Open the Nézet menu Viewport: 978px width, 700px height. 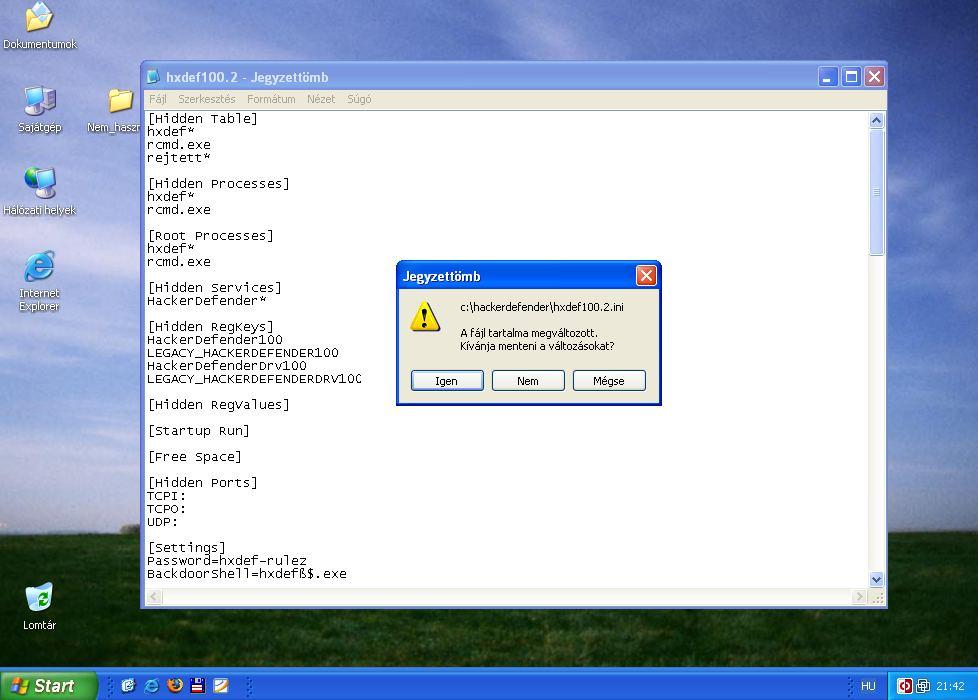(321, 99)
